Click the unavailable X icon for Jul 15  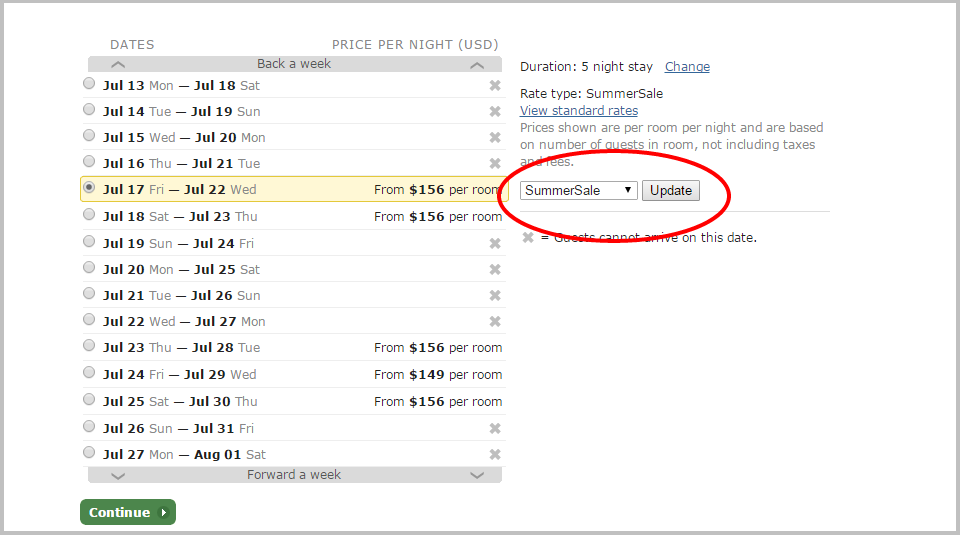point(494,138)
